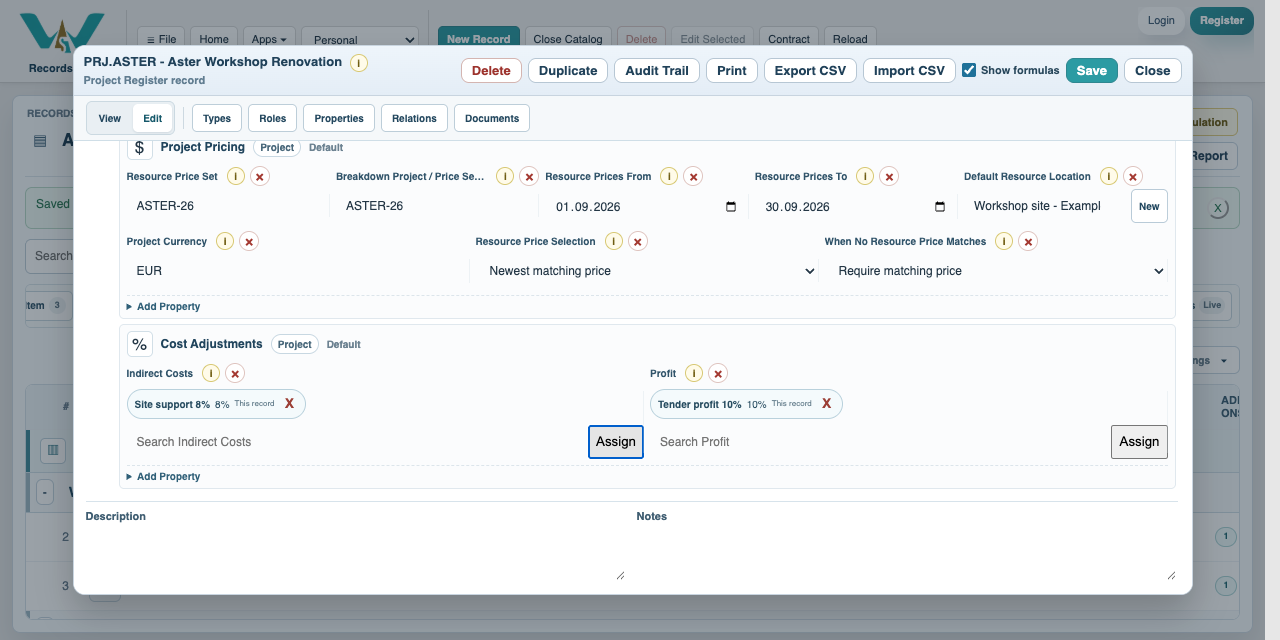
Task: Save the record
Action: (1092, 71)
